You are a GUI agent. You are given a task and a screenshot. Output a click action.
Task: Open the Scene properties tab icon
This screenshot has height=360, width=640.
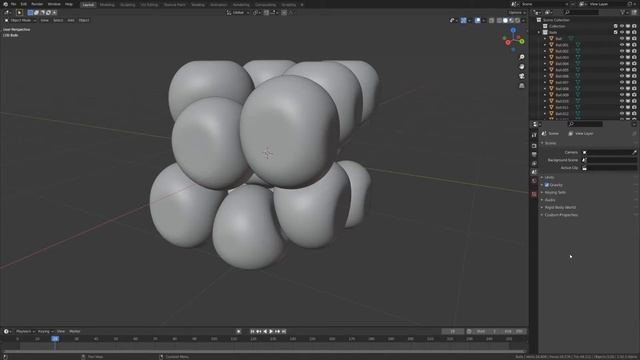point(534,172)
